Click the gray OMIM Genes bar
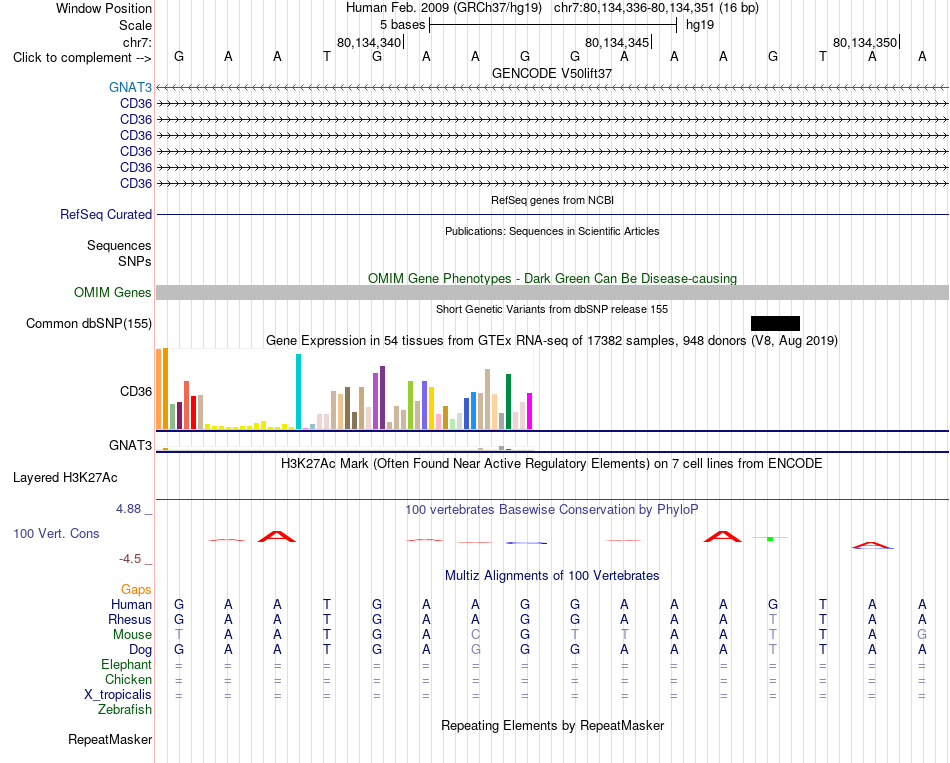 [553, 292]
